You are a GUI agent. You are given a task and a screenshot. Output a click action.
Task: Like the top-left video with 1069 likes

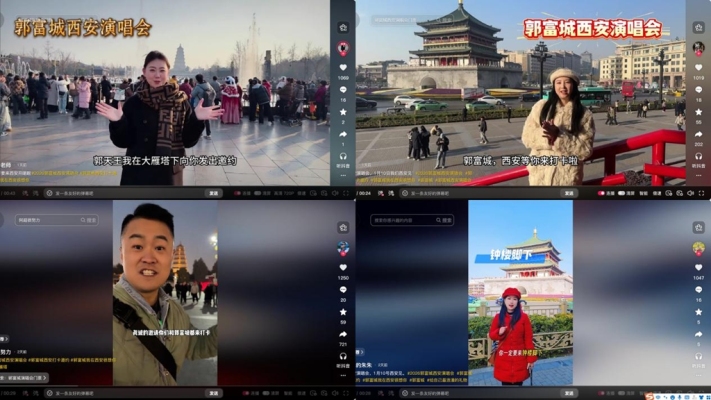tap(342, 68)
